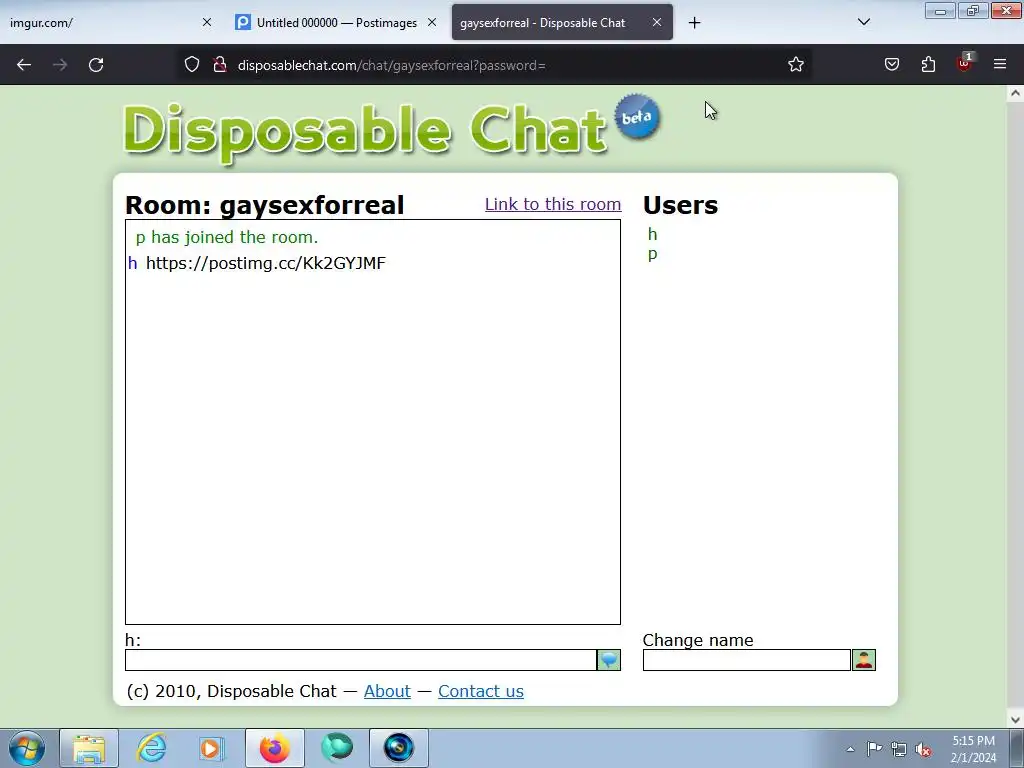Click the muted volume tray icon
The image size is (1024, 768).
(x=923, y=749)
